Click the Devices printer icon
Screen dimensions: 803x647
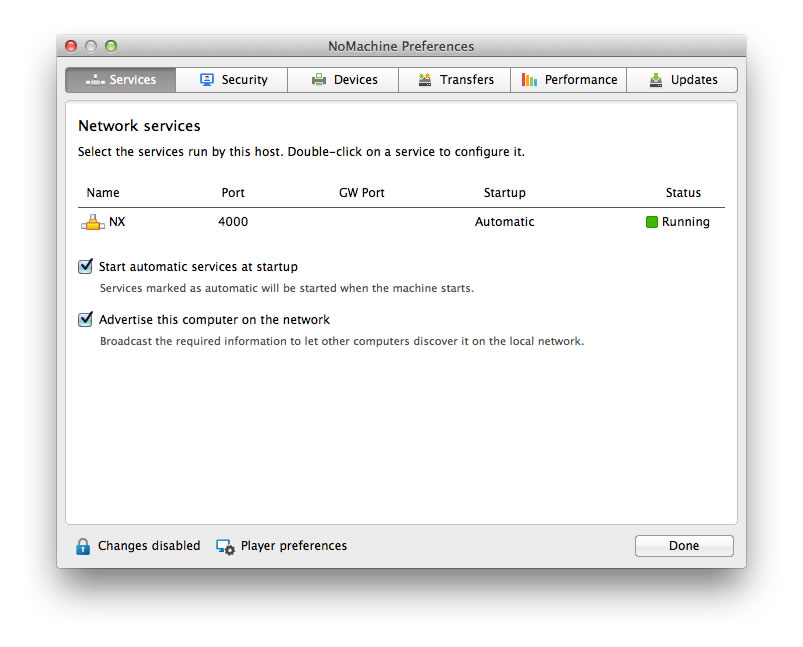(319, 79)
